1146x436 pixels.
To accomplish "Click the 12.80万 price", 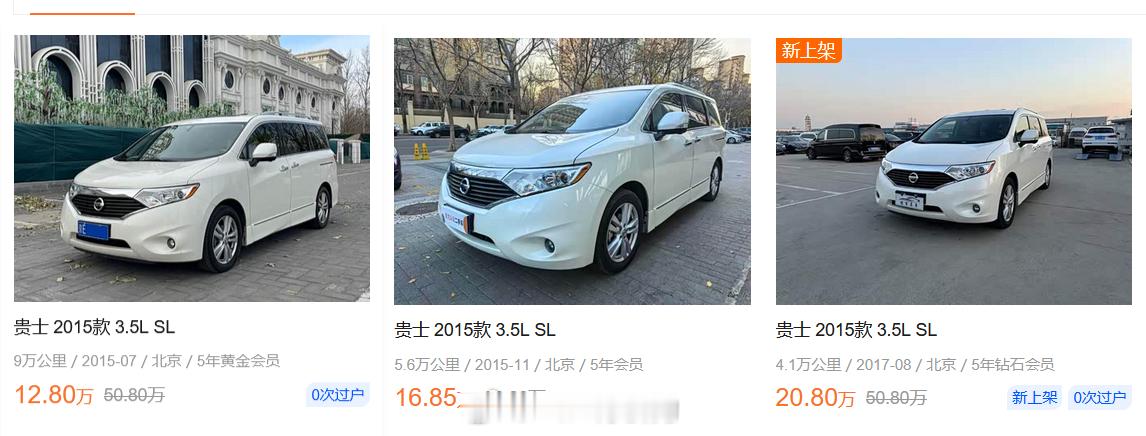I will [x=54, y=395].
